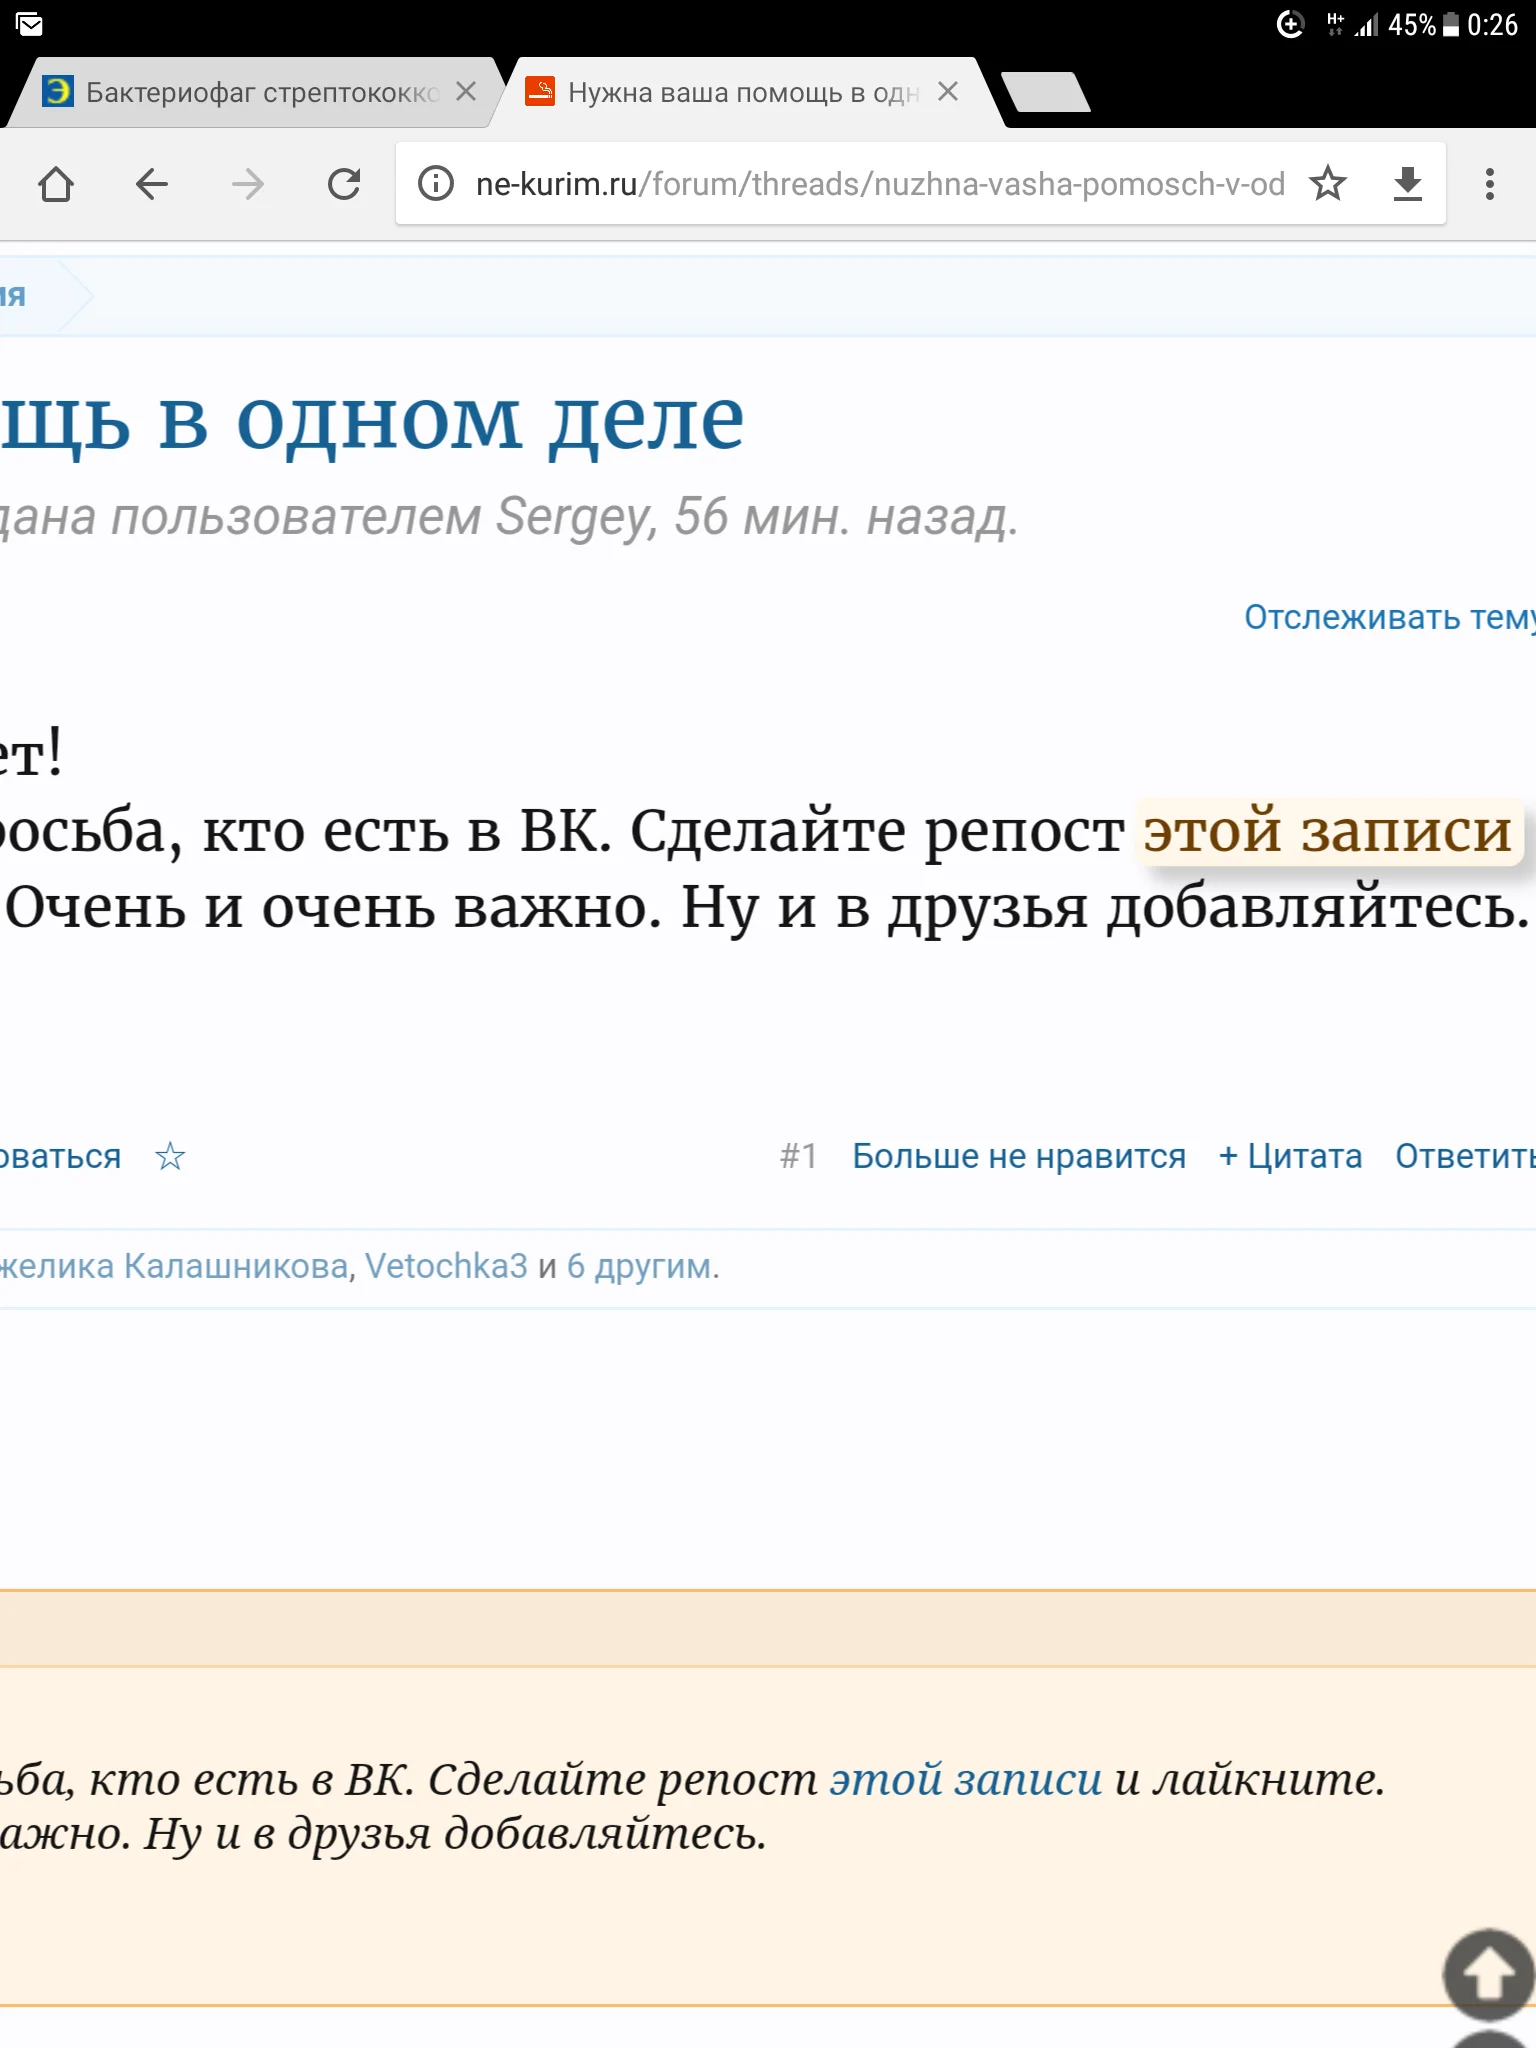Open the #1 post permalink
This screenshot has width=1536, height=2048.
pos(798,1156)
